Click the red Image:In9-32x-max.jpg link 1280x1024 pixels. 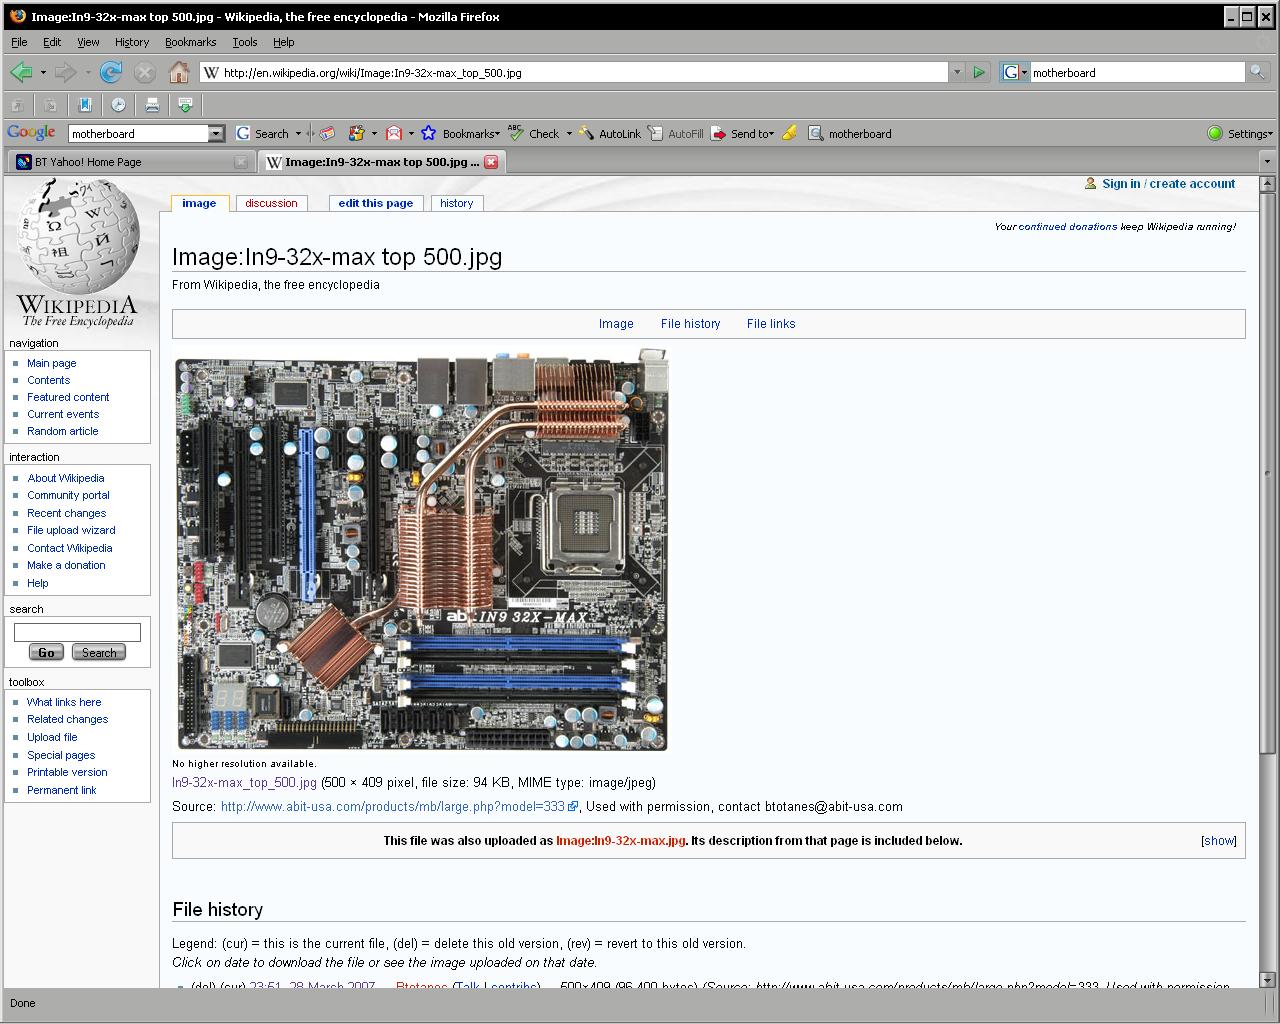tap(621, 841)
